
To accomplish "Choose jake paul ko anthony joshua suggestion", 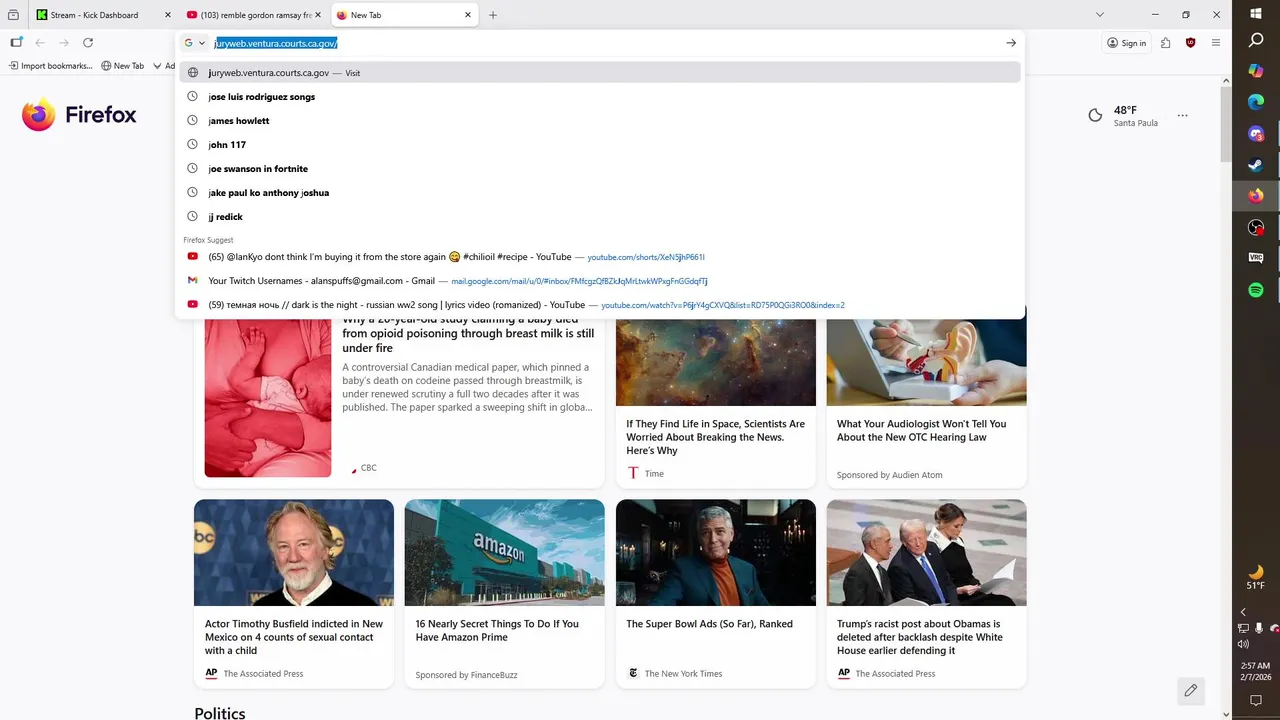I will [x=600, y=193].
